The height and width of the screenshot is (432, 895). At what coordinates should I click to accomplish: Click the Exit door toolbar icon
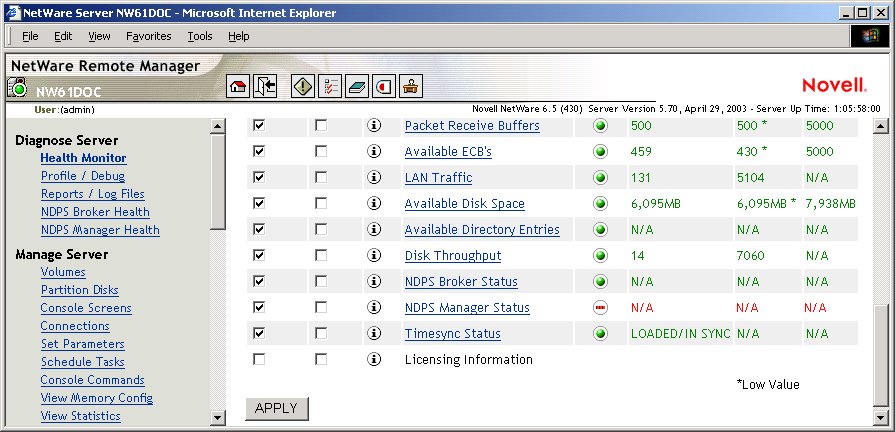coord(265,86)
